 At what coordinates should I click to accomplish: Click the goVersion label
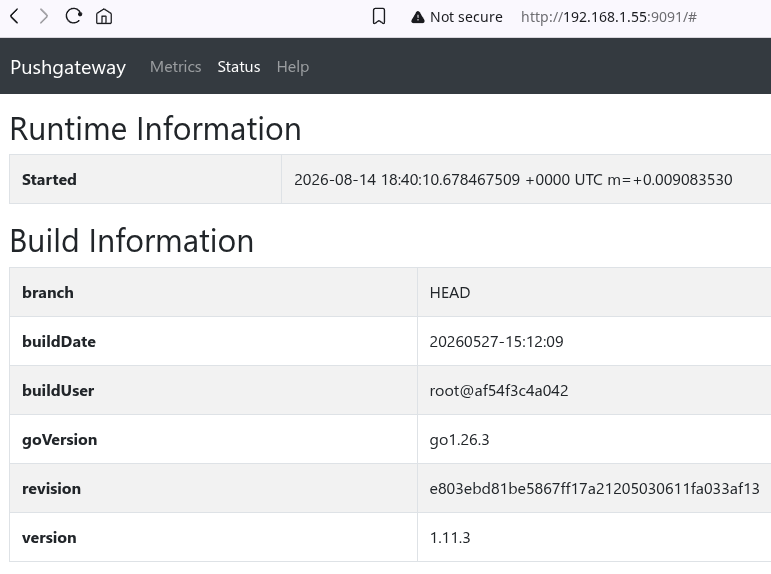(x=59, y=440)
